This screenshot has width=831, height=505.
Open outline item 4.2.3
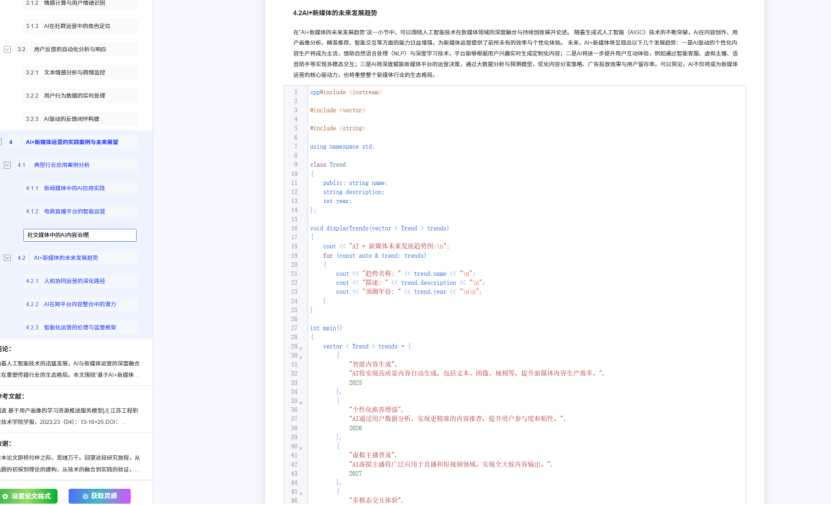(81, 327)
